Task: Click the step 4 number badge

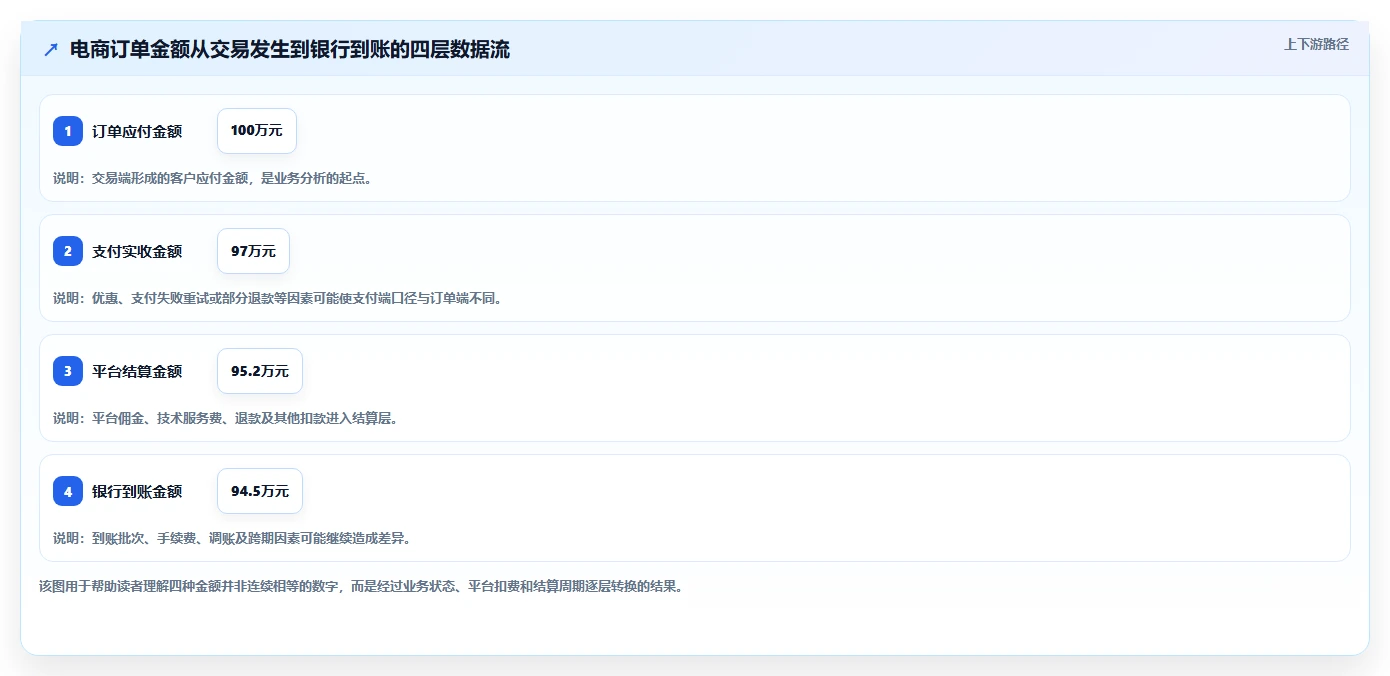Action: point(68,491)
